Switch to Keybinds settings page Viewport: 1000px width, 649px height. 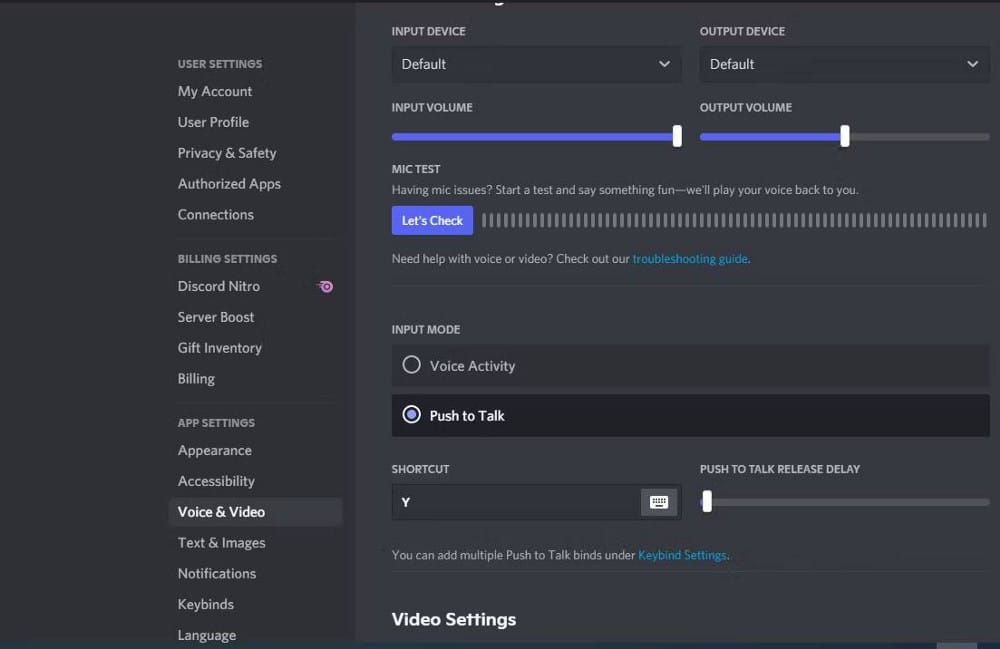tap(205, 604)
